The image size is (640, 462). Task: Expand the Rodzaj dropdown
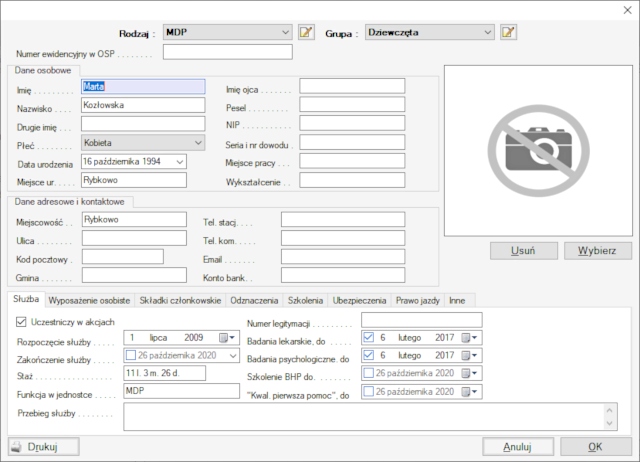[286, 32]
